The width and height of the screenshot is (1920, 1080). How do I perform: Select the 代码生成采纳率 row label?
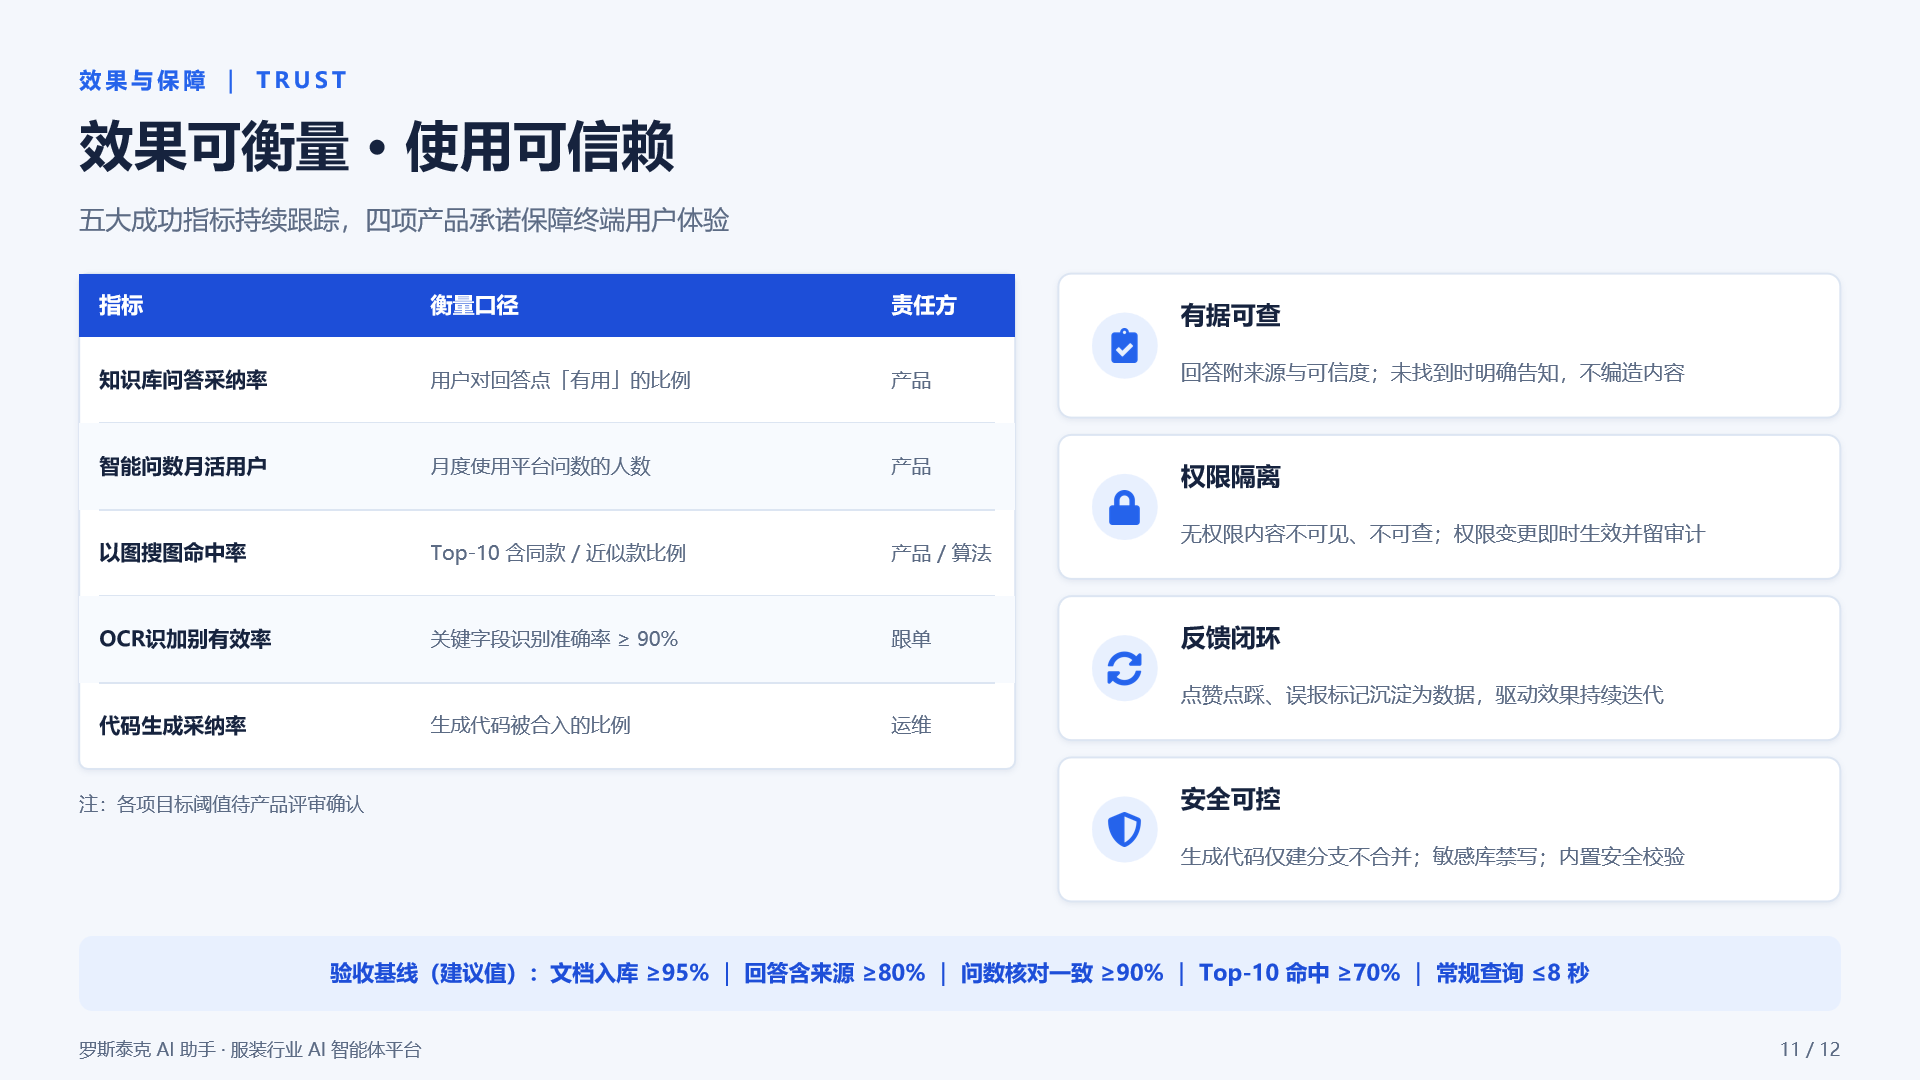click(172, 726)
